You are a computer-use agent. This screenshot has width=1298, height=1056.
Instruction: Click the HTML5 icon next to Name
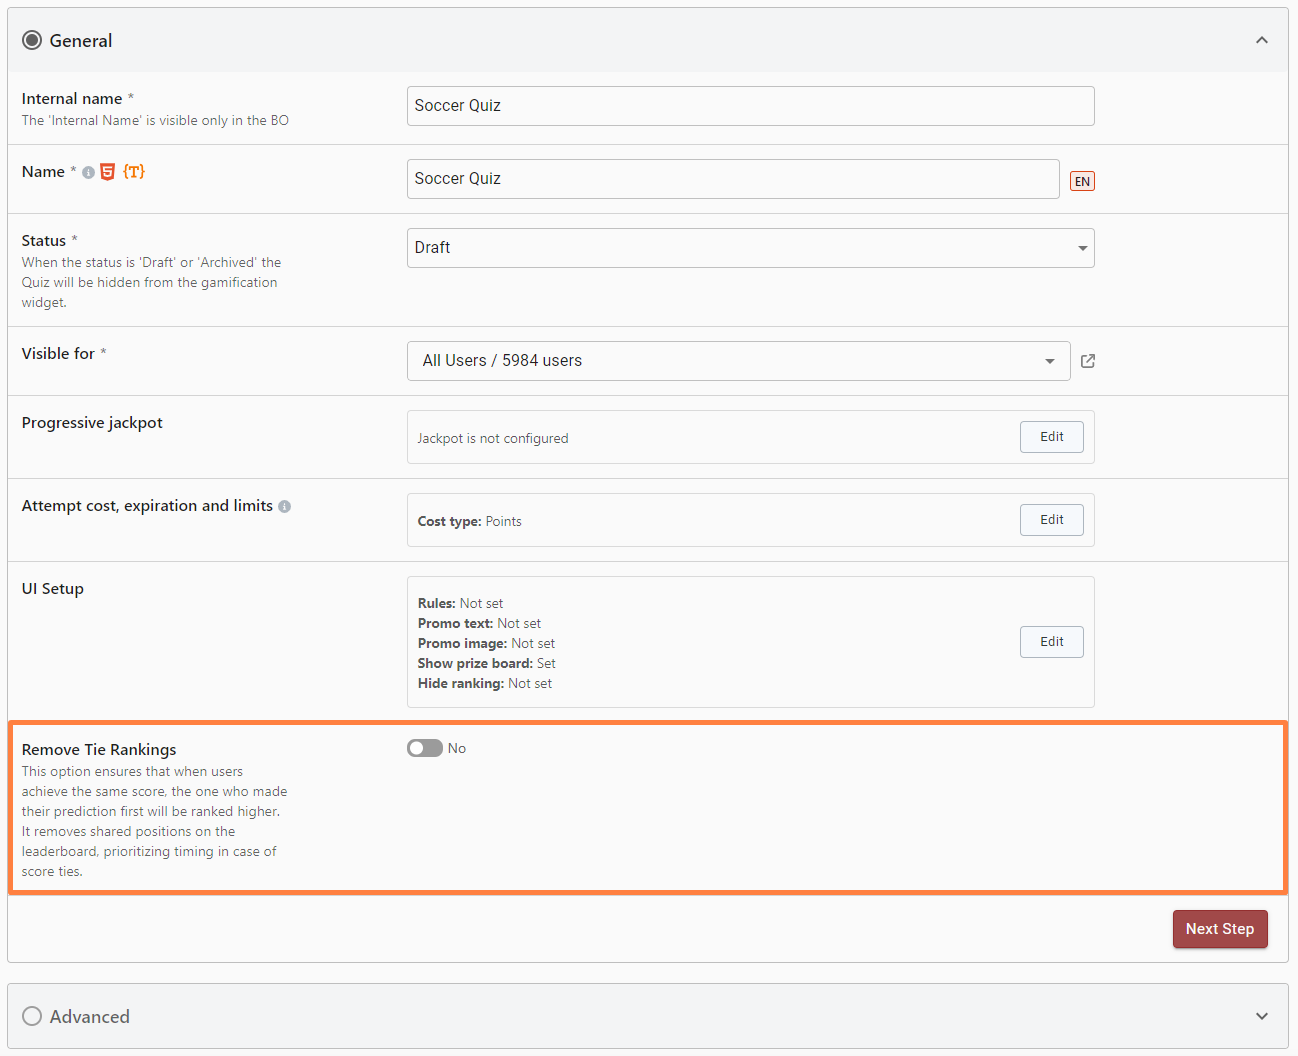pyautogui.click(x=108, y=172)
